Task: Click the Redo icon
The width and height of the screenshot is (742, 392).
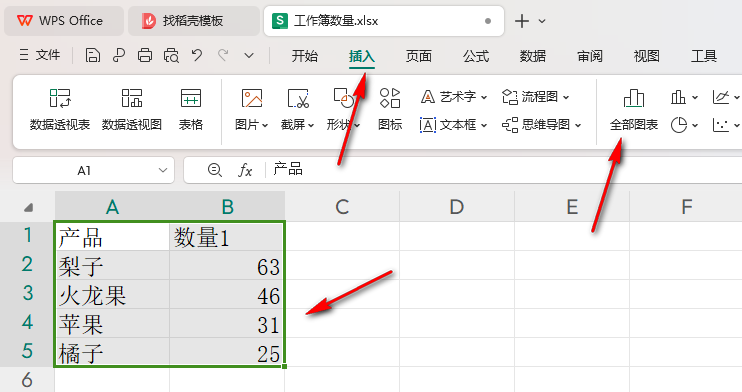Action: tap(223, 55)
